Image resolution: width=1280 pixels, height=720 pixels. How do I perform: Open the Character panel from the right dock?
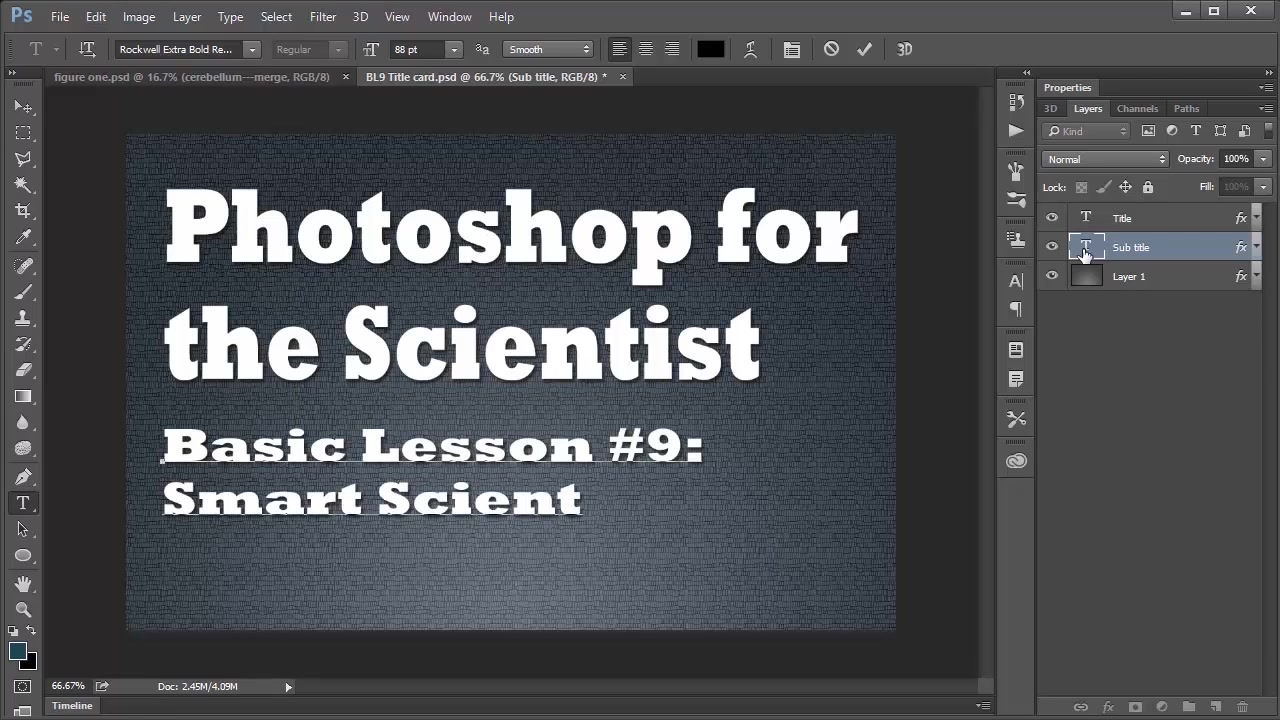[1016, 280]
